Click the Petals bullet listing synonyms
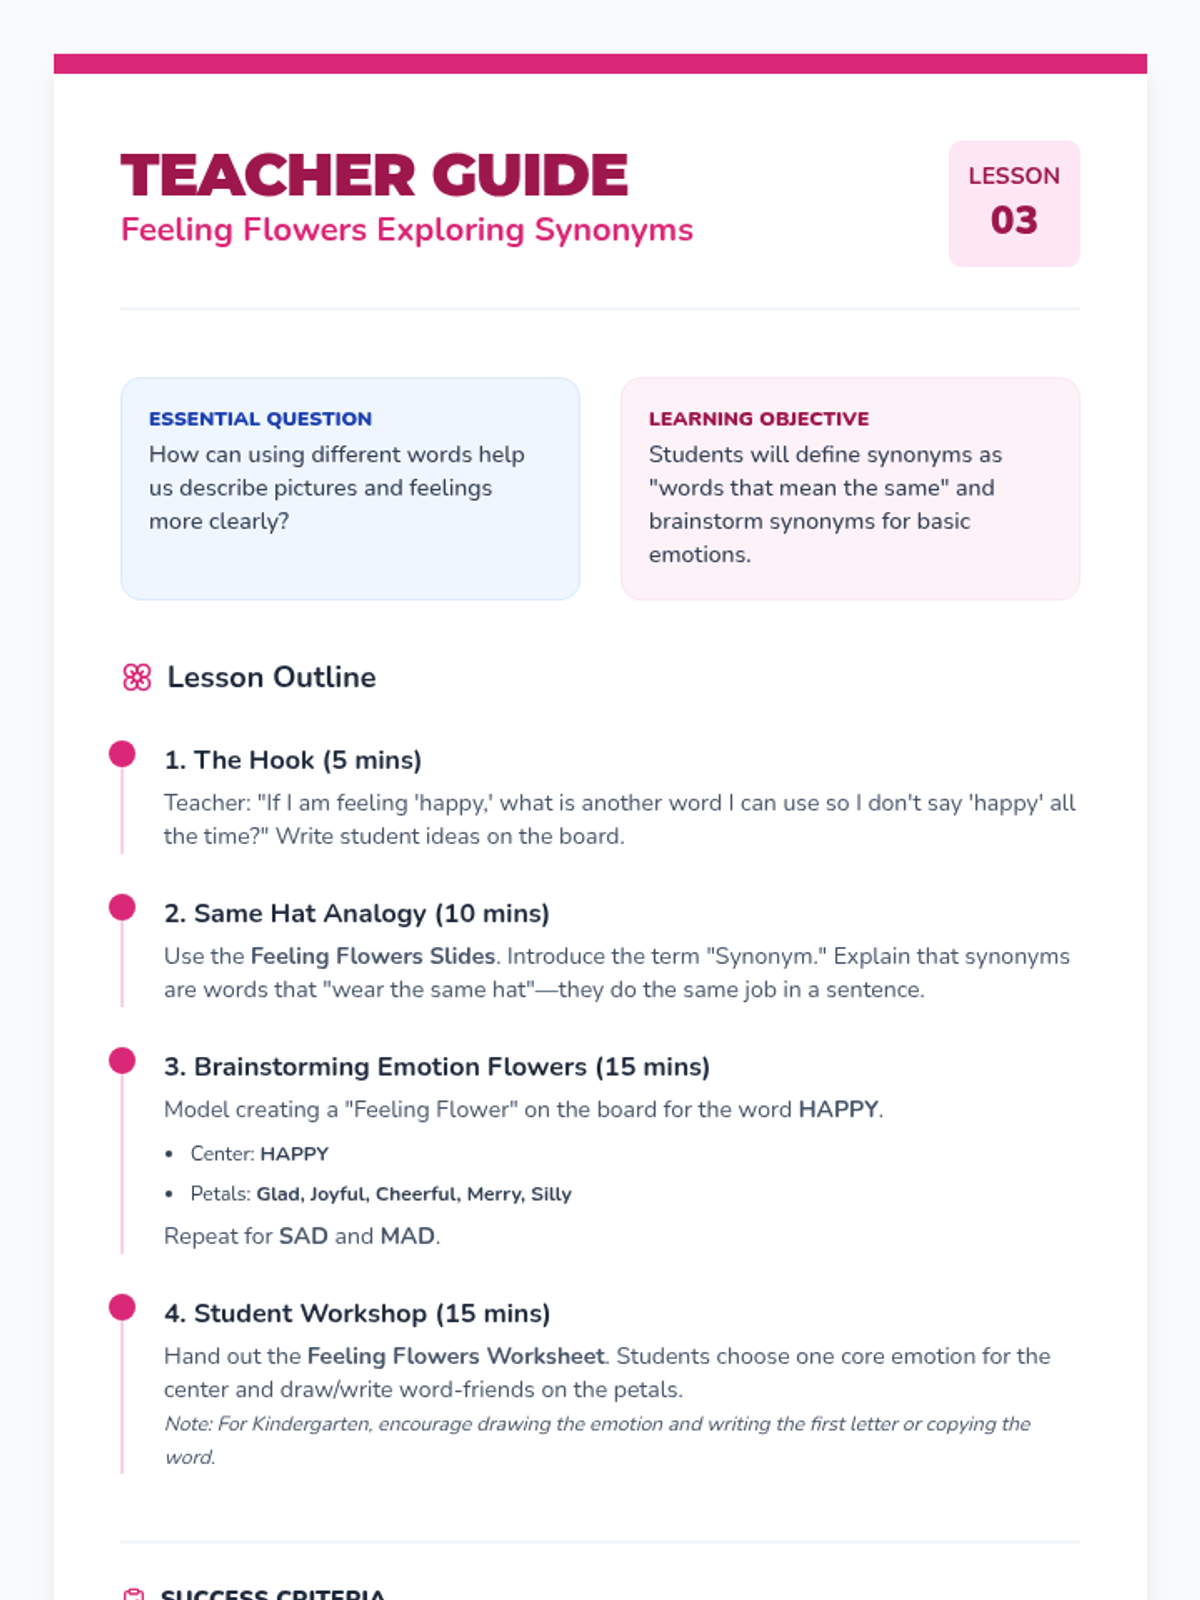1200x1600 pixels. (x=380, y=1194)
